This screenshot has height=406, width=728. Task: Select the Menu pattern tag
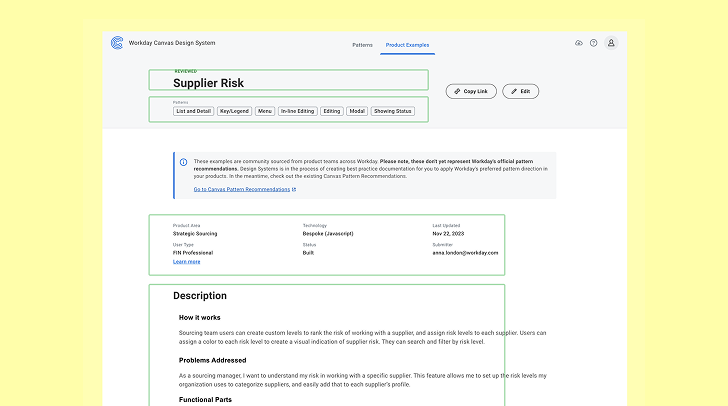265,111
